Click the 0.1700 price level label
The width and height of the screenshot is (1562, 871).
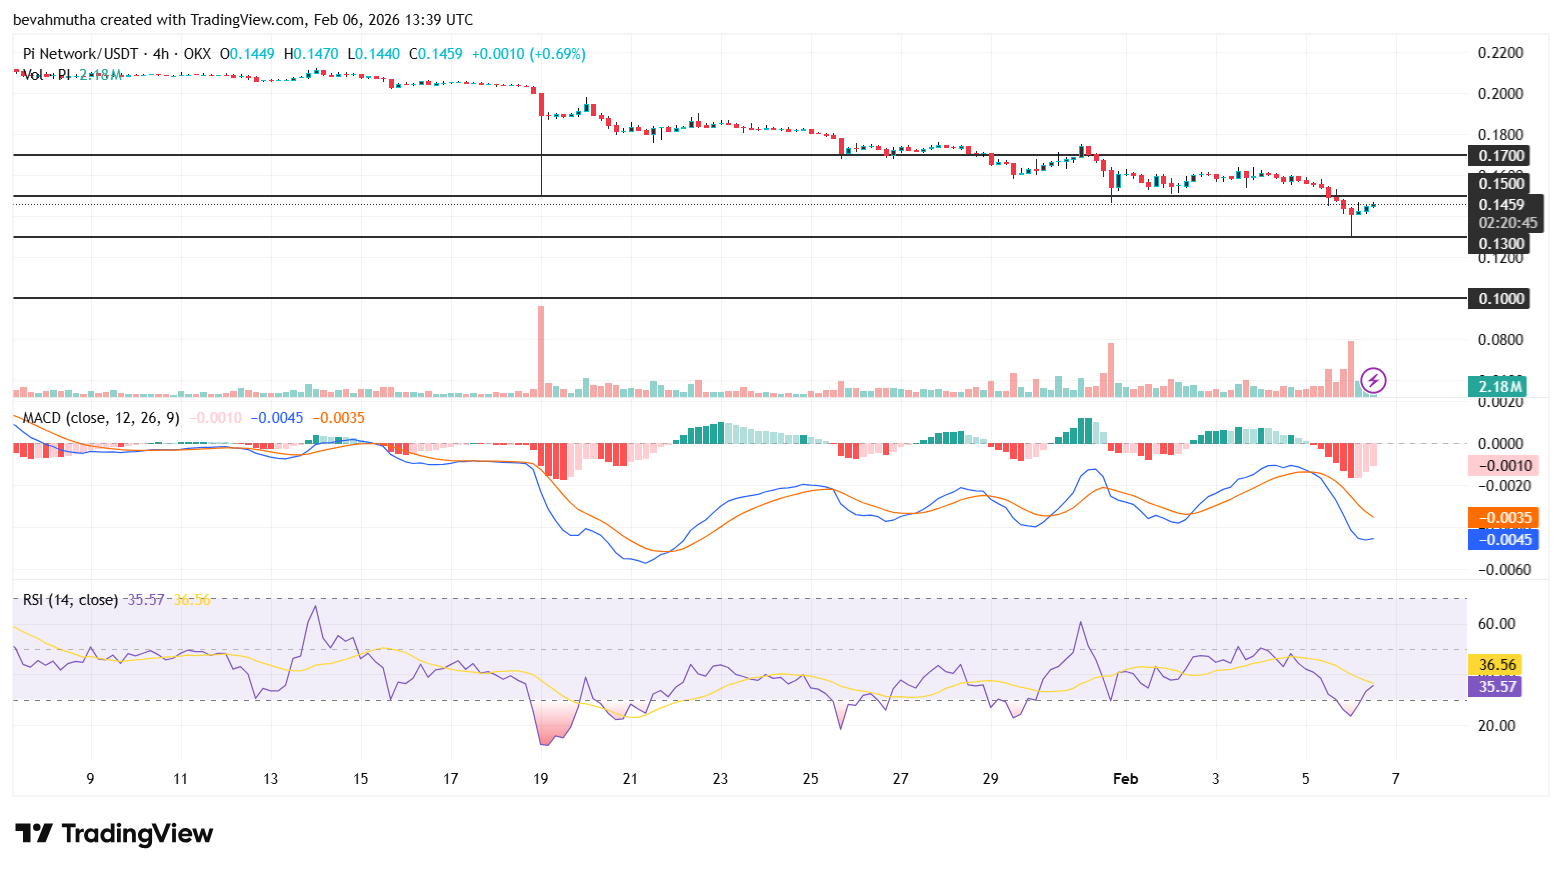pos(1501,155)
